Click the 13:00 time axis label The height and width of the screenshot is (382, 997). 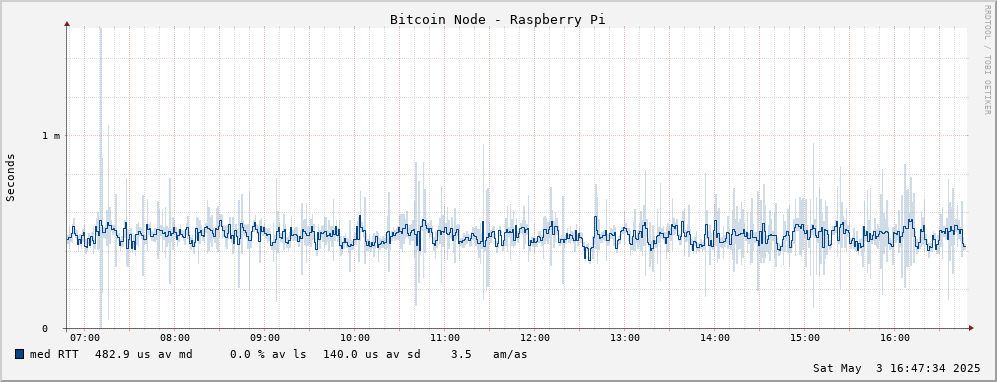pyautogui.click(x=624, y=338)
